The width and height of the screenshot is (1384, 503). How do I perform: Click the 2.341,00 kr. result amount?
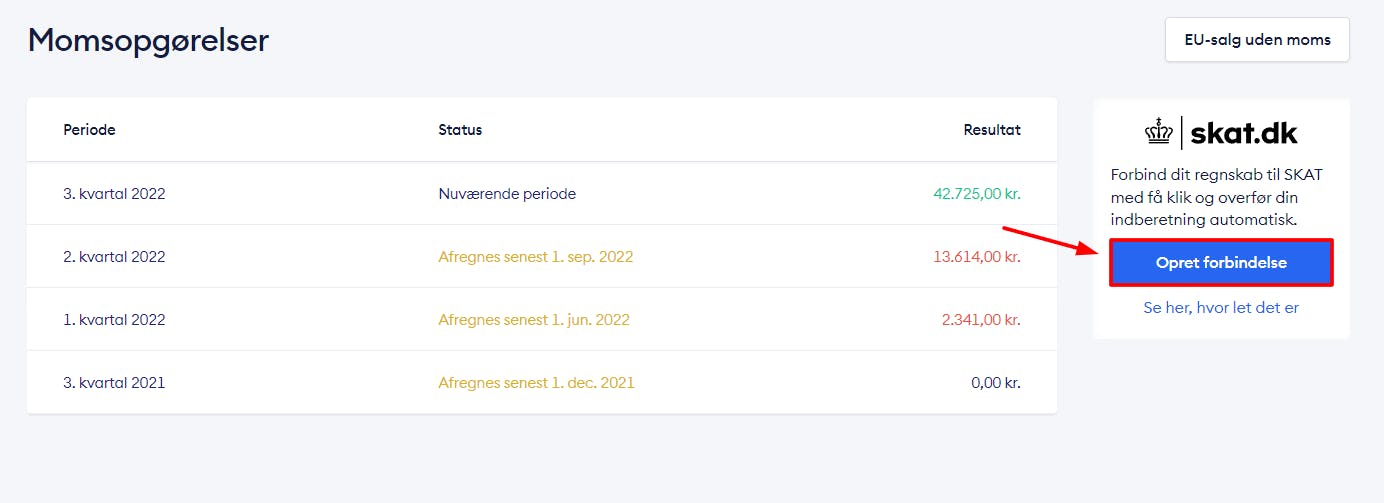981,320
